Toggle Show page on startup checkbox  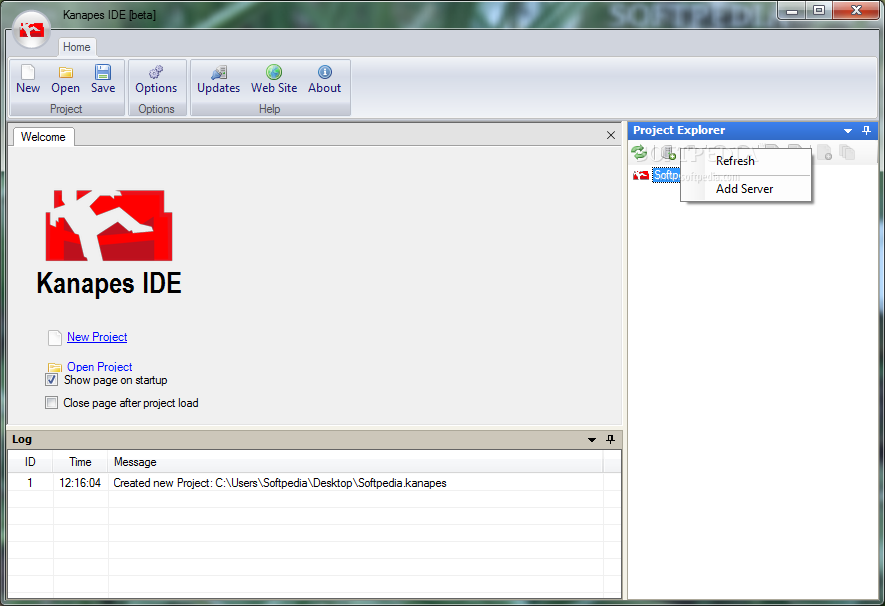(x=51, y=380)
